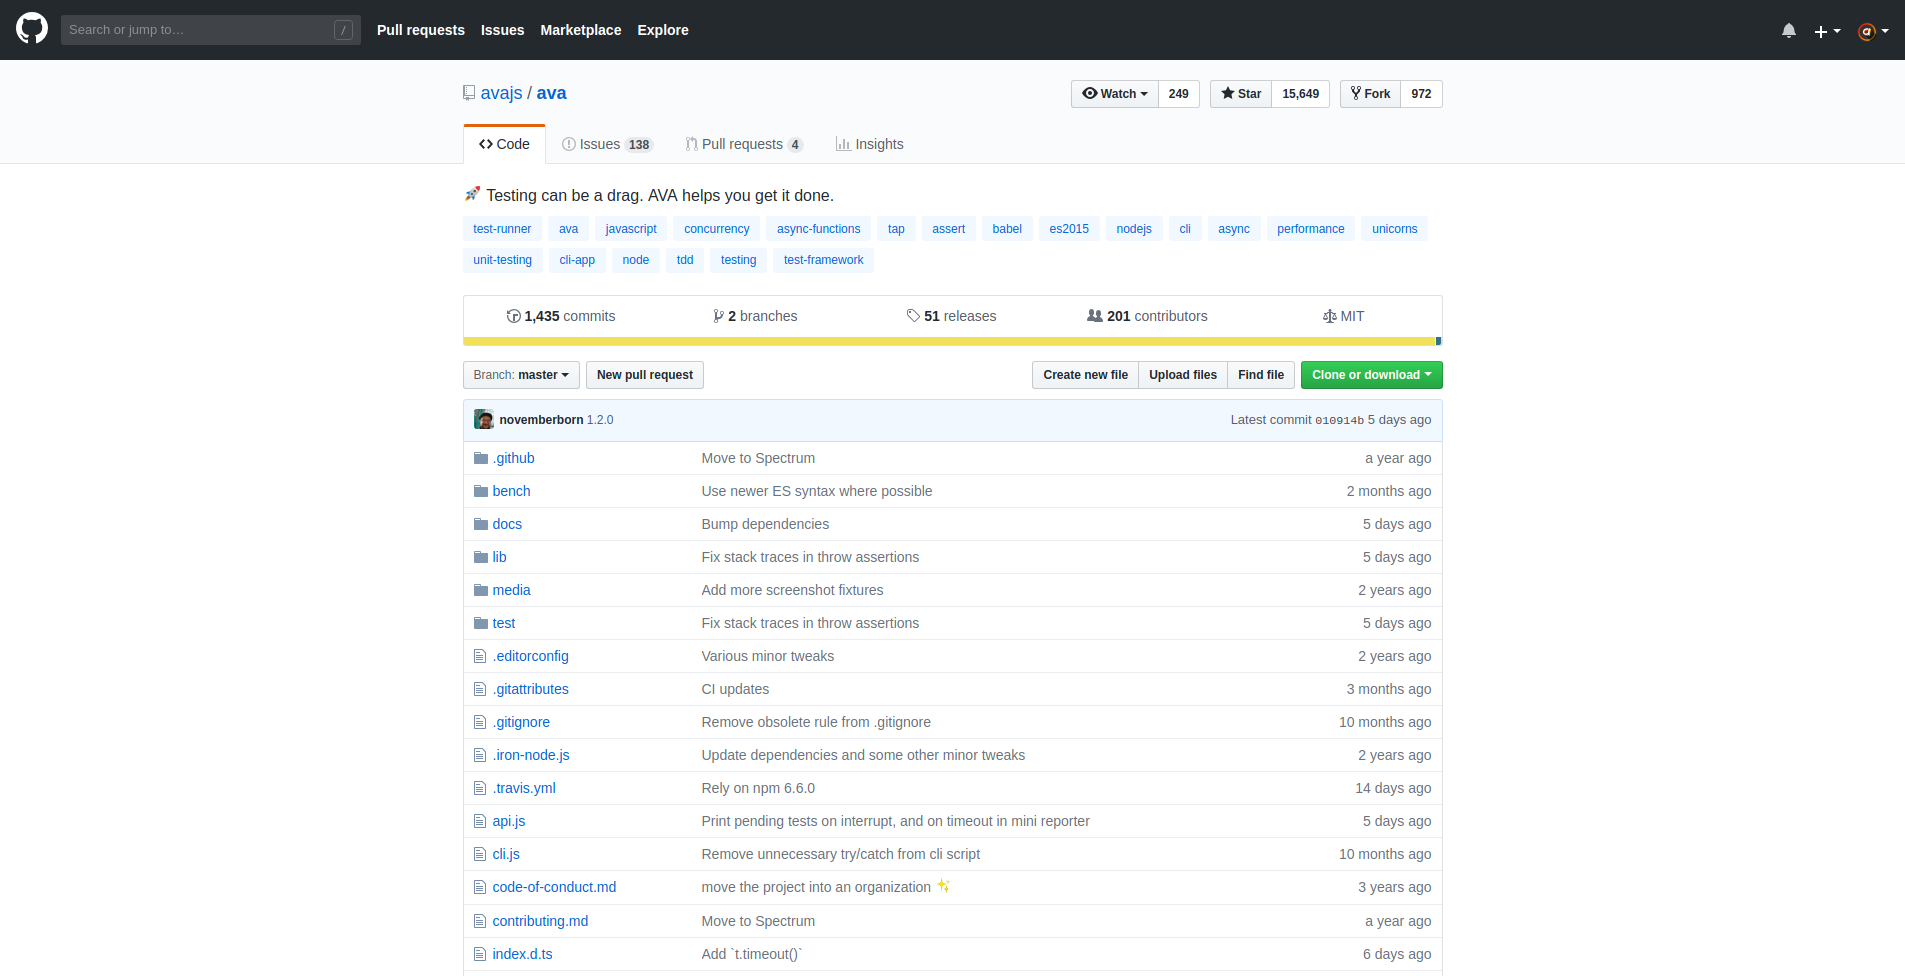This screenshot has width=1905, height=976.
Task: Click the New pull request button
Action: coord(645,375)
